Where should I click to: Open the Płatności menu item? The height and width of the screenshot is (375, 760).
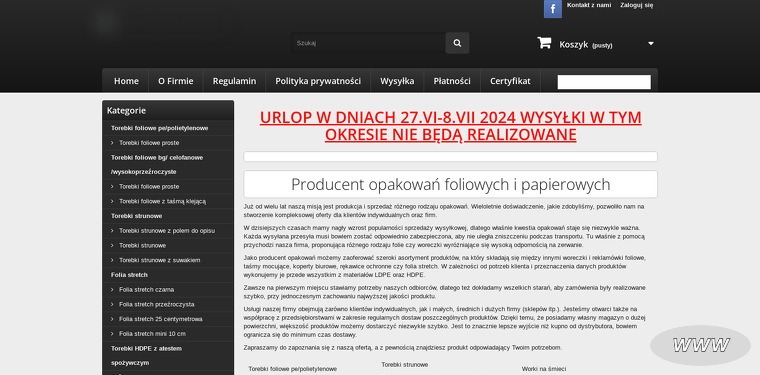coord(452,81)
